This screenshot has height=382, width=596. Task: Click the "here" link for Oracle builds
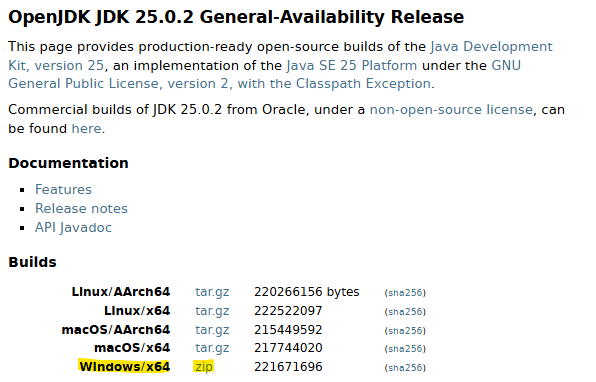pyautogui.click(x=87, y=128)
